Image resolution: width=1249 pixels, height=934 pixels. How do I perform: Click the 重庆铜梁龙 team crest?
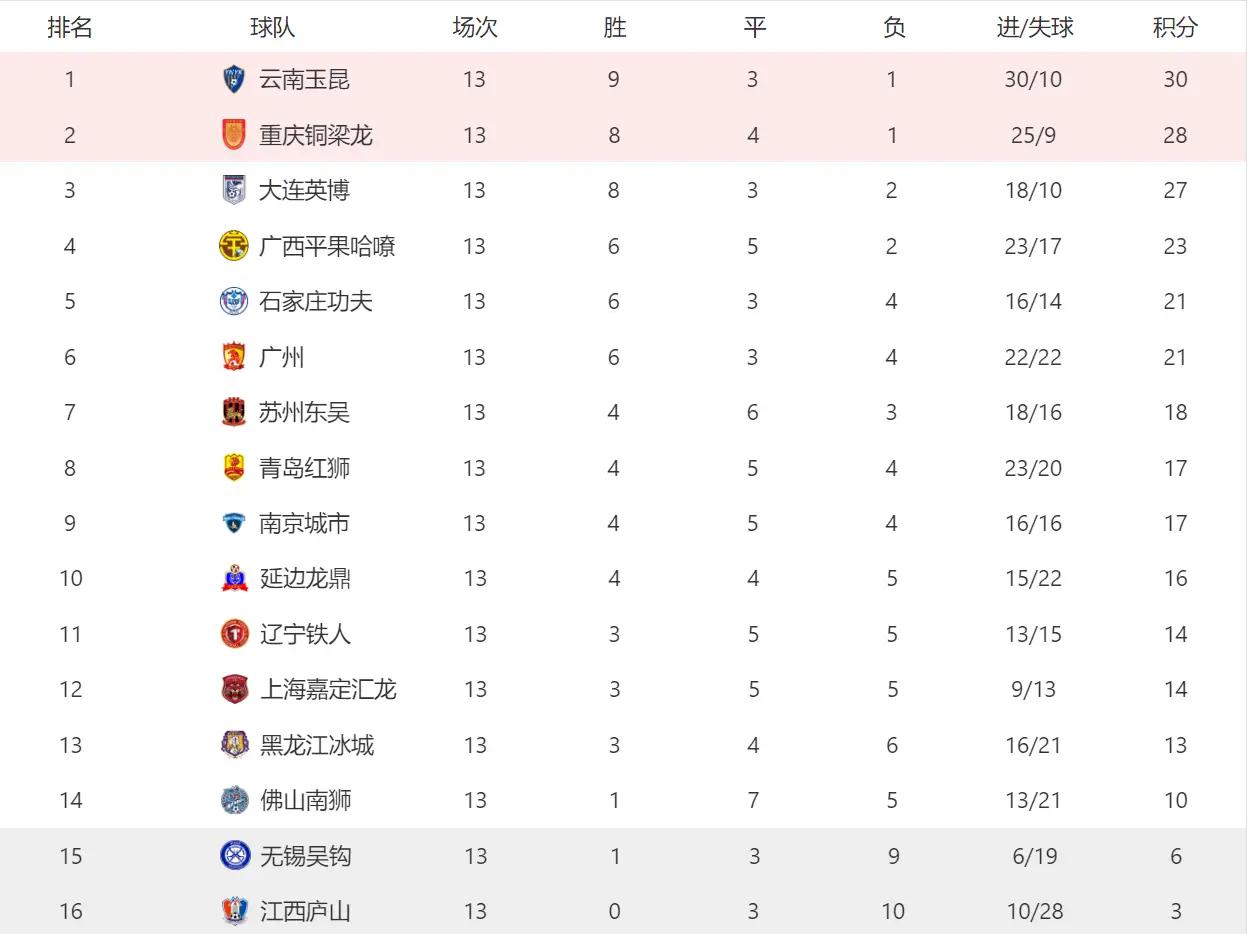tap(234, 135)
